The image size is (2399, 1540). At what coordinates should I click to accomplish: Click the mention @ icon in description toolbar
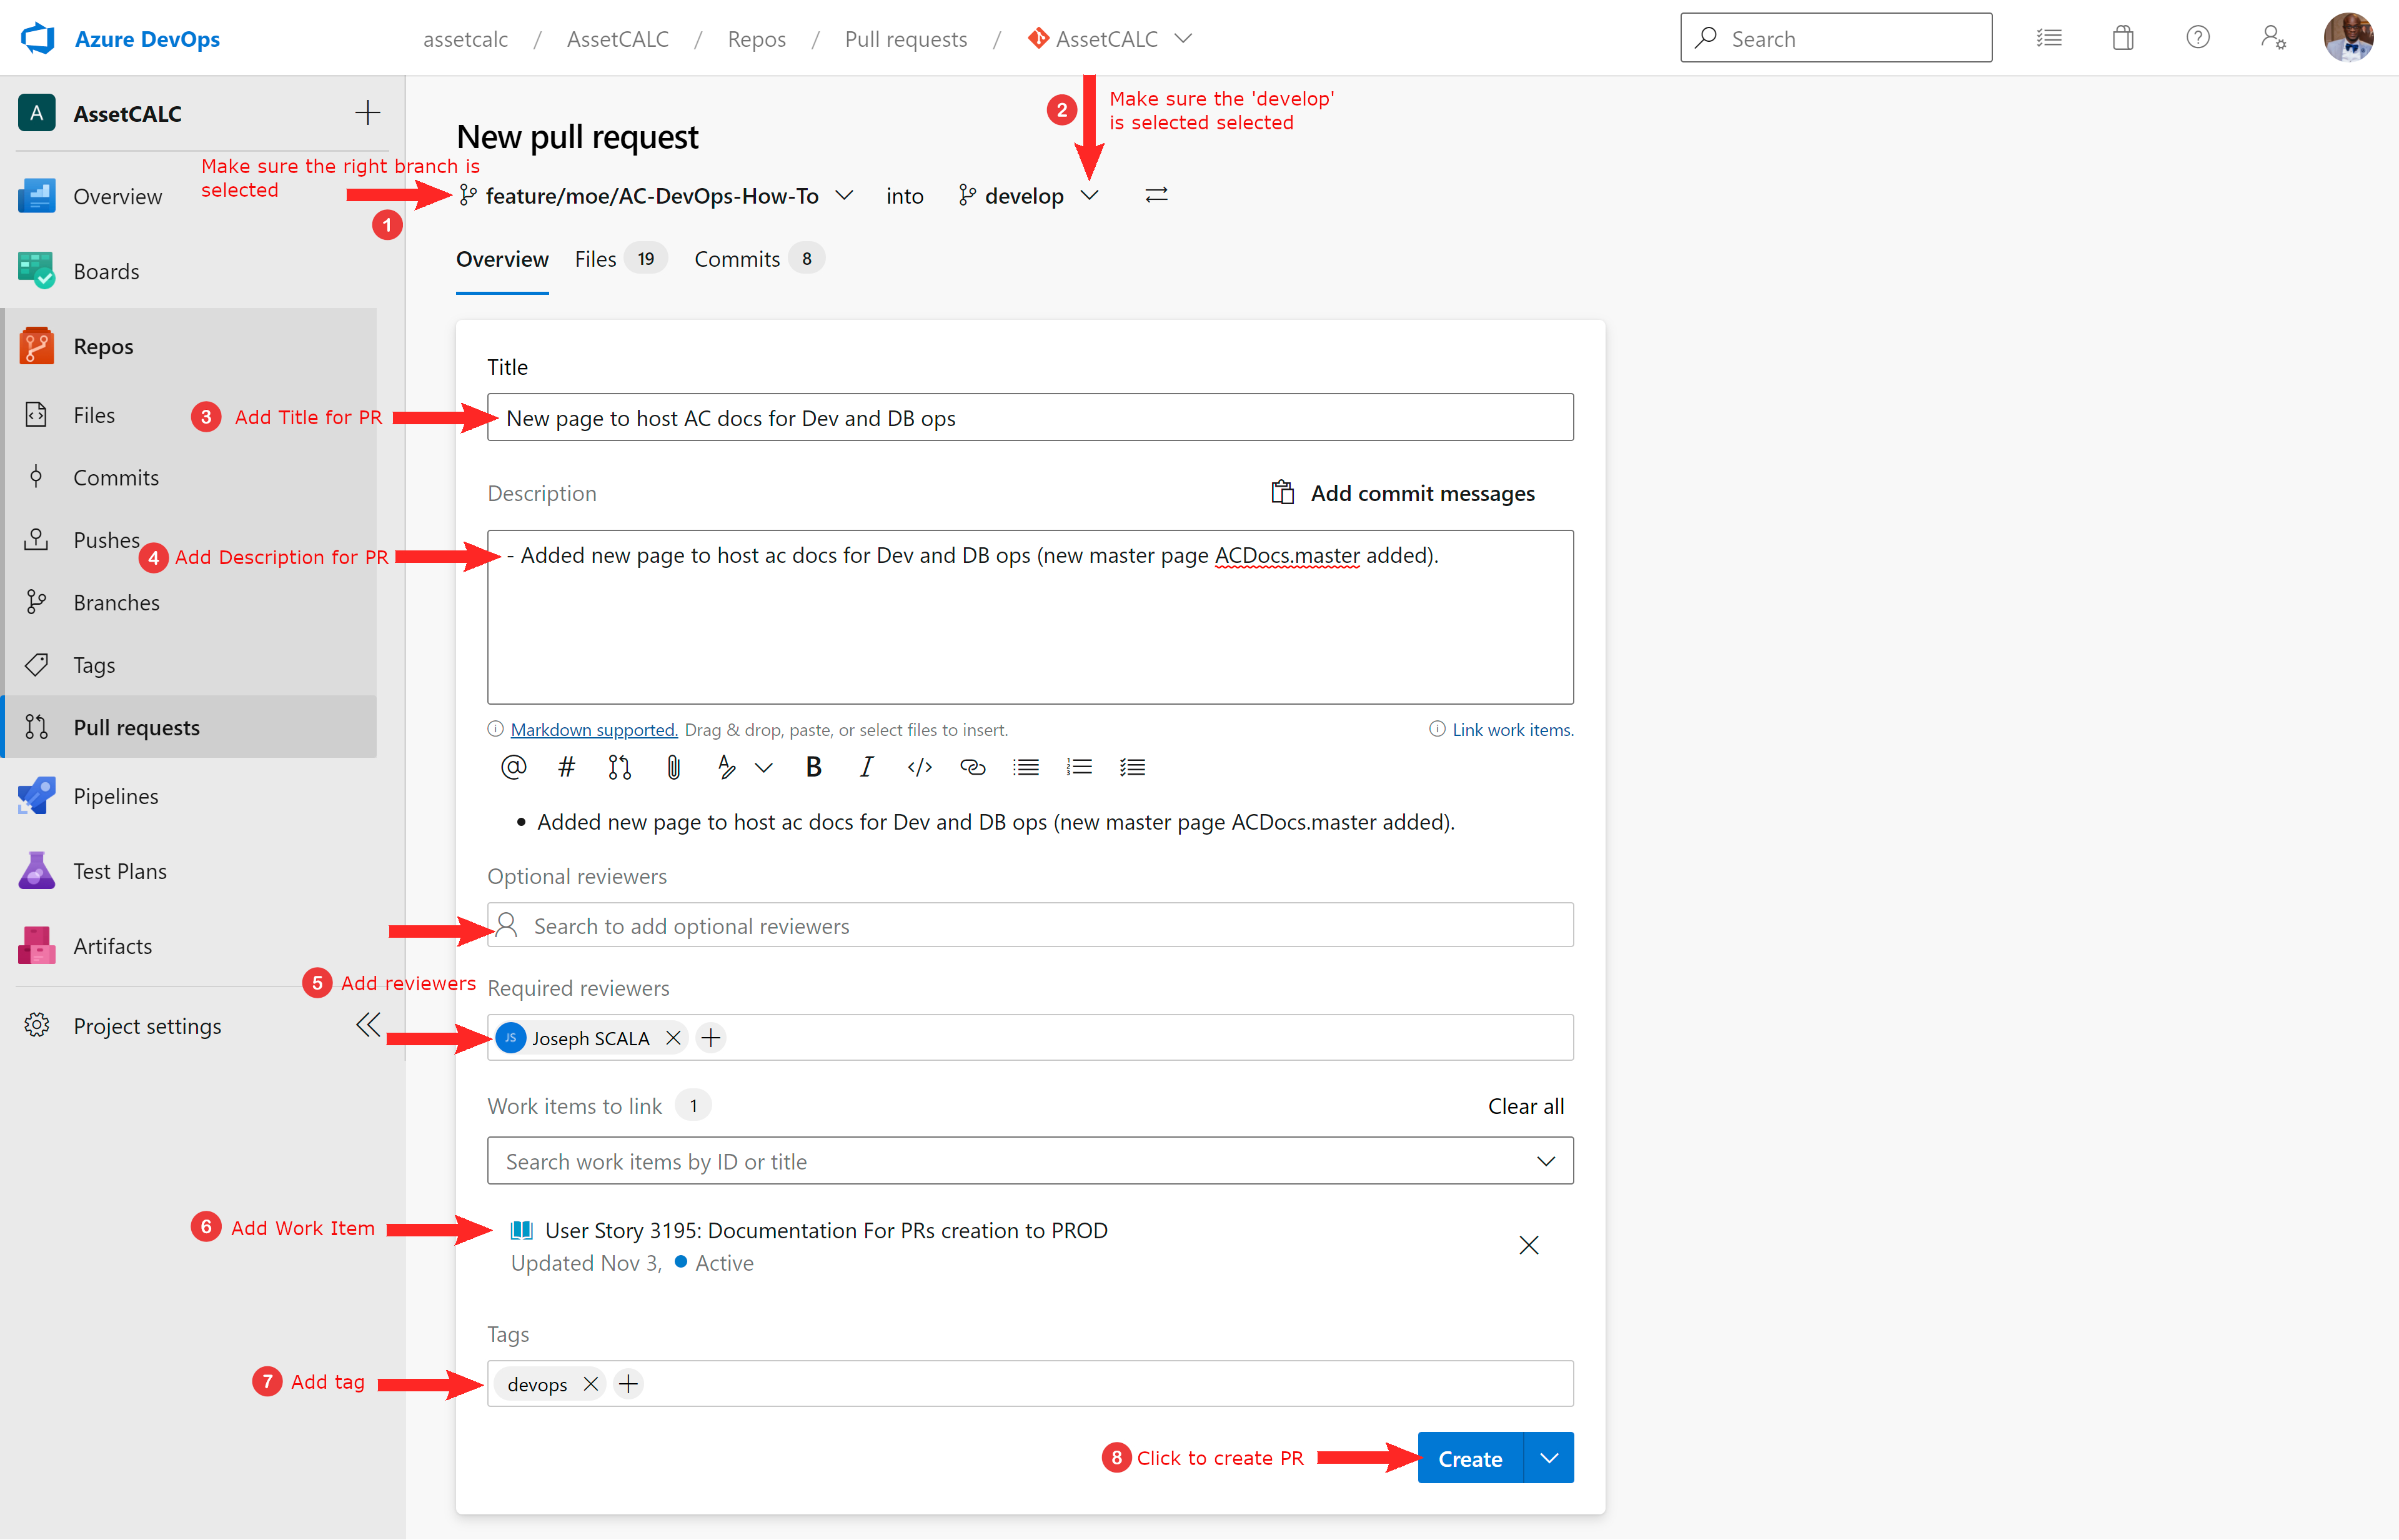[513, 767]
